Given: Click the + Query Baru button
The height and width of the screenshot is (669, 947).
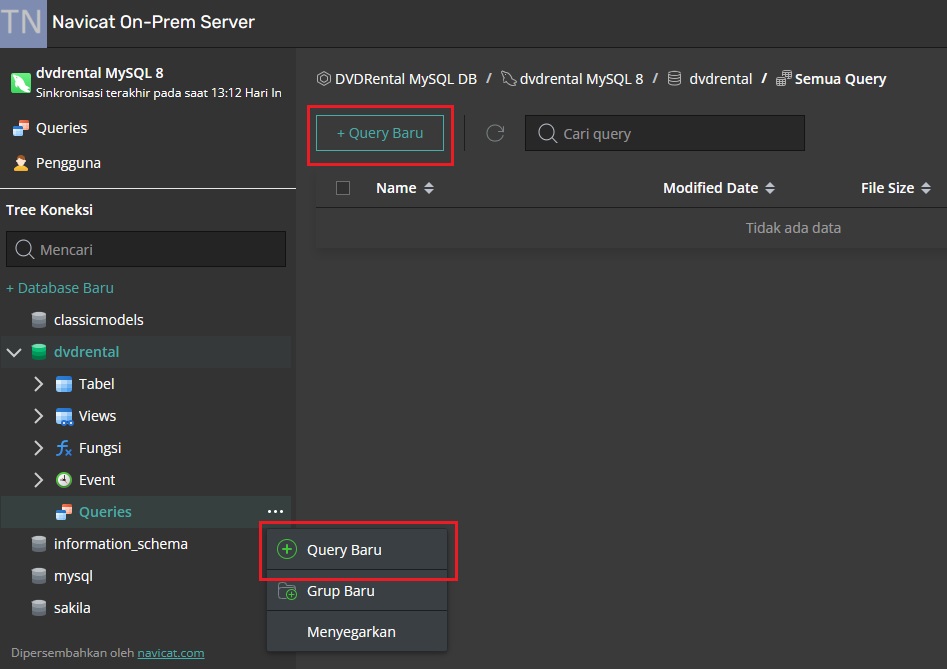Looking at the screenshot, I should click(x=380, y=133).
